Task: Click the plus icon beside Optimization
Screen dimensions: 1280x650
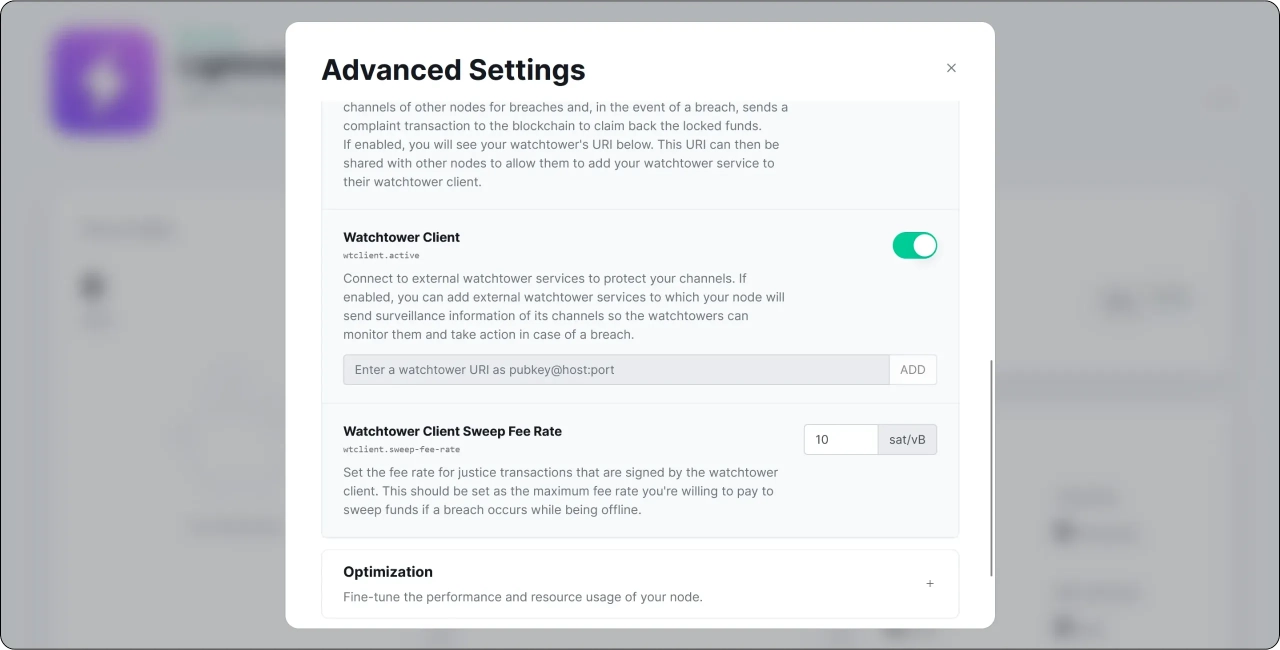Action: [930, 583]
